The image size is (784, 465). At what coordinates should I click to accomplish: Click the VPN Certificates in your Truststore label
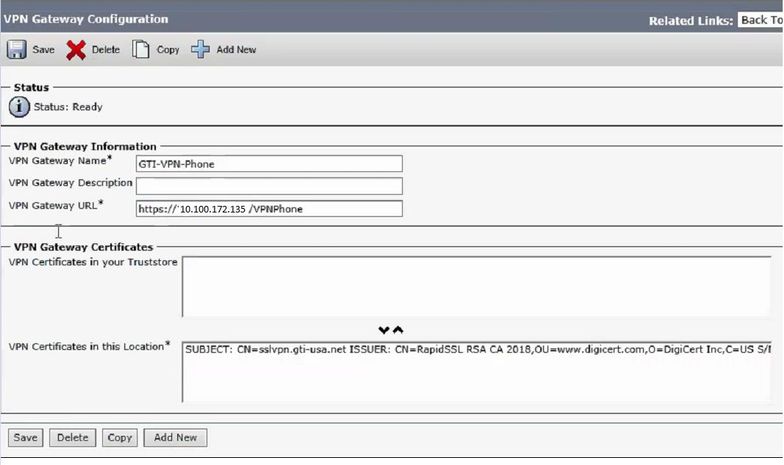tap(93, 262)
